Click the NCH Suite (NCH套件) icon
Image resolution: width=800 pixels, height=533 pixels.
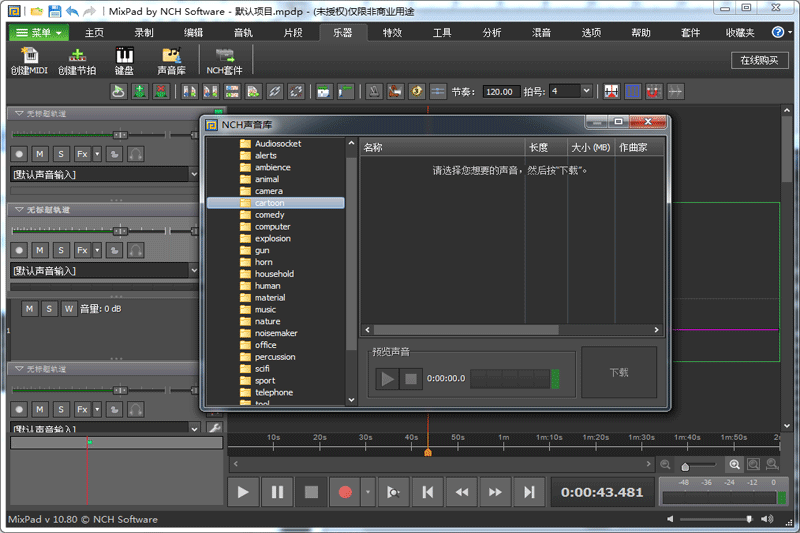pos(224,61)
